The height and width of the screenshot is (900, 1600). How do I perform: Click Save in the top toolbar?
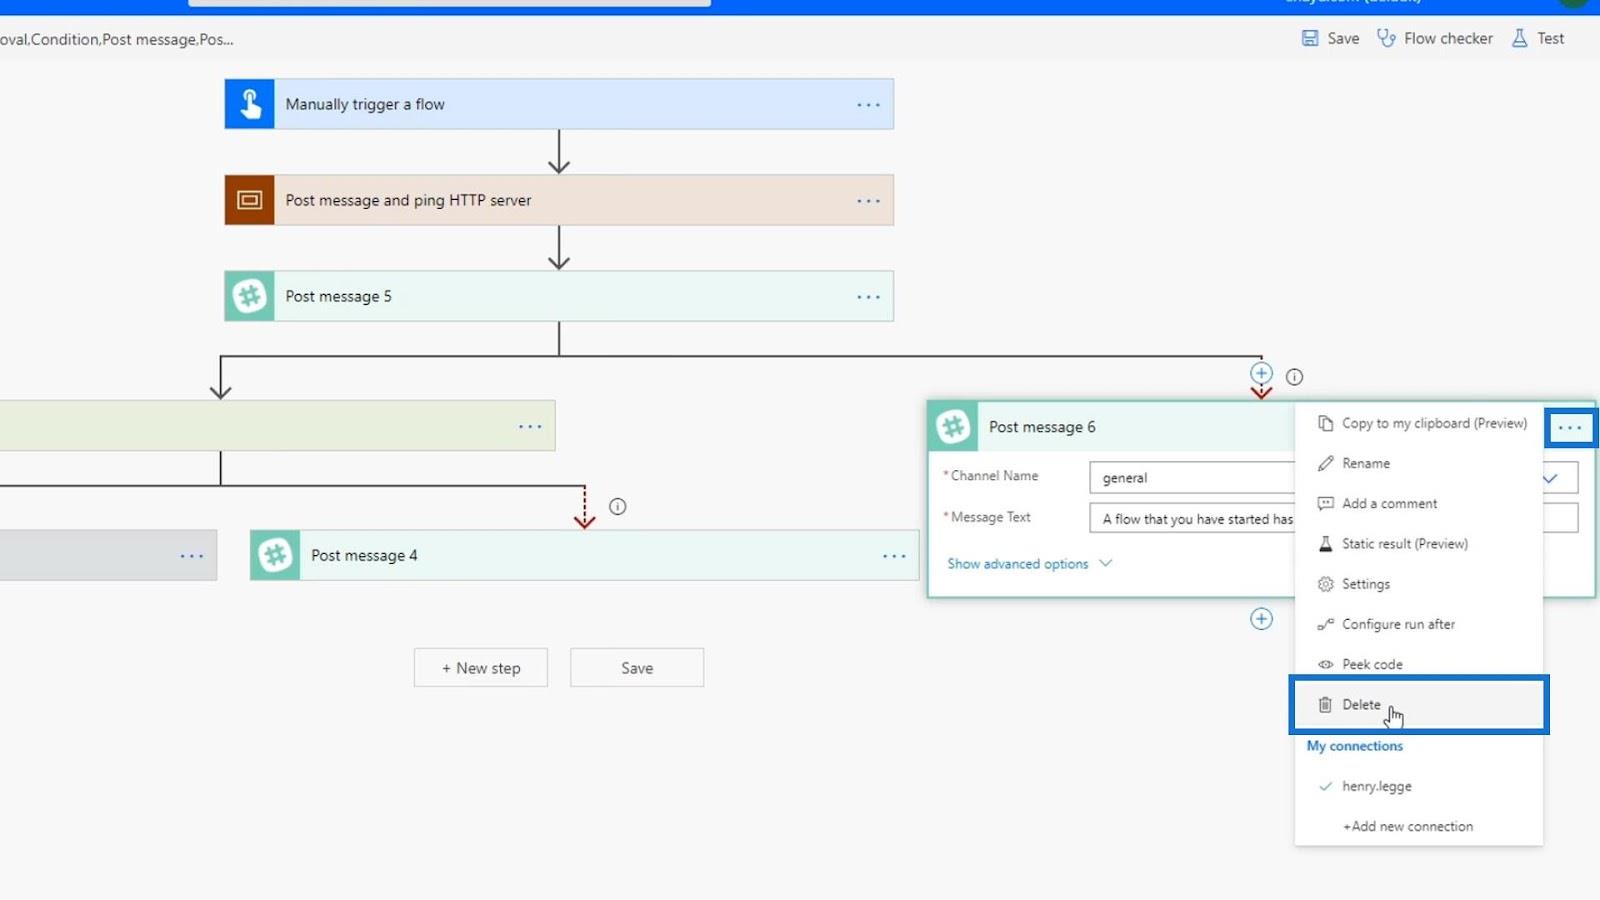(x=1343, y=38)
